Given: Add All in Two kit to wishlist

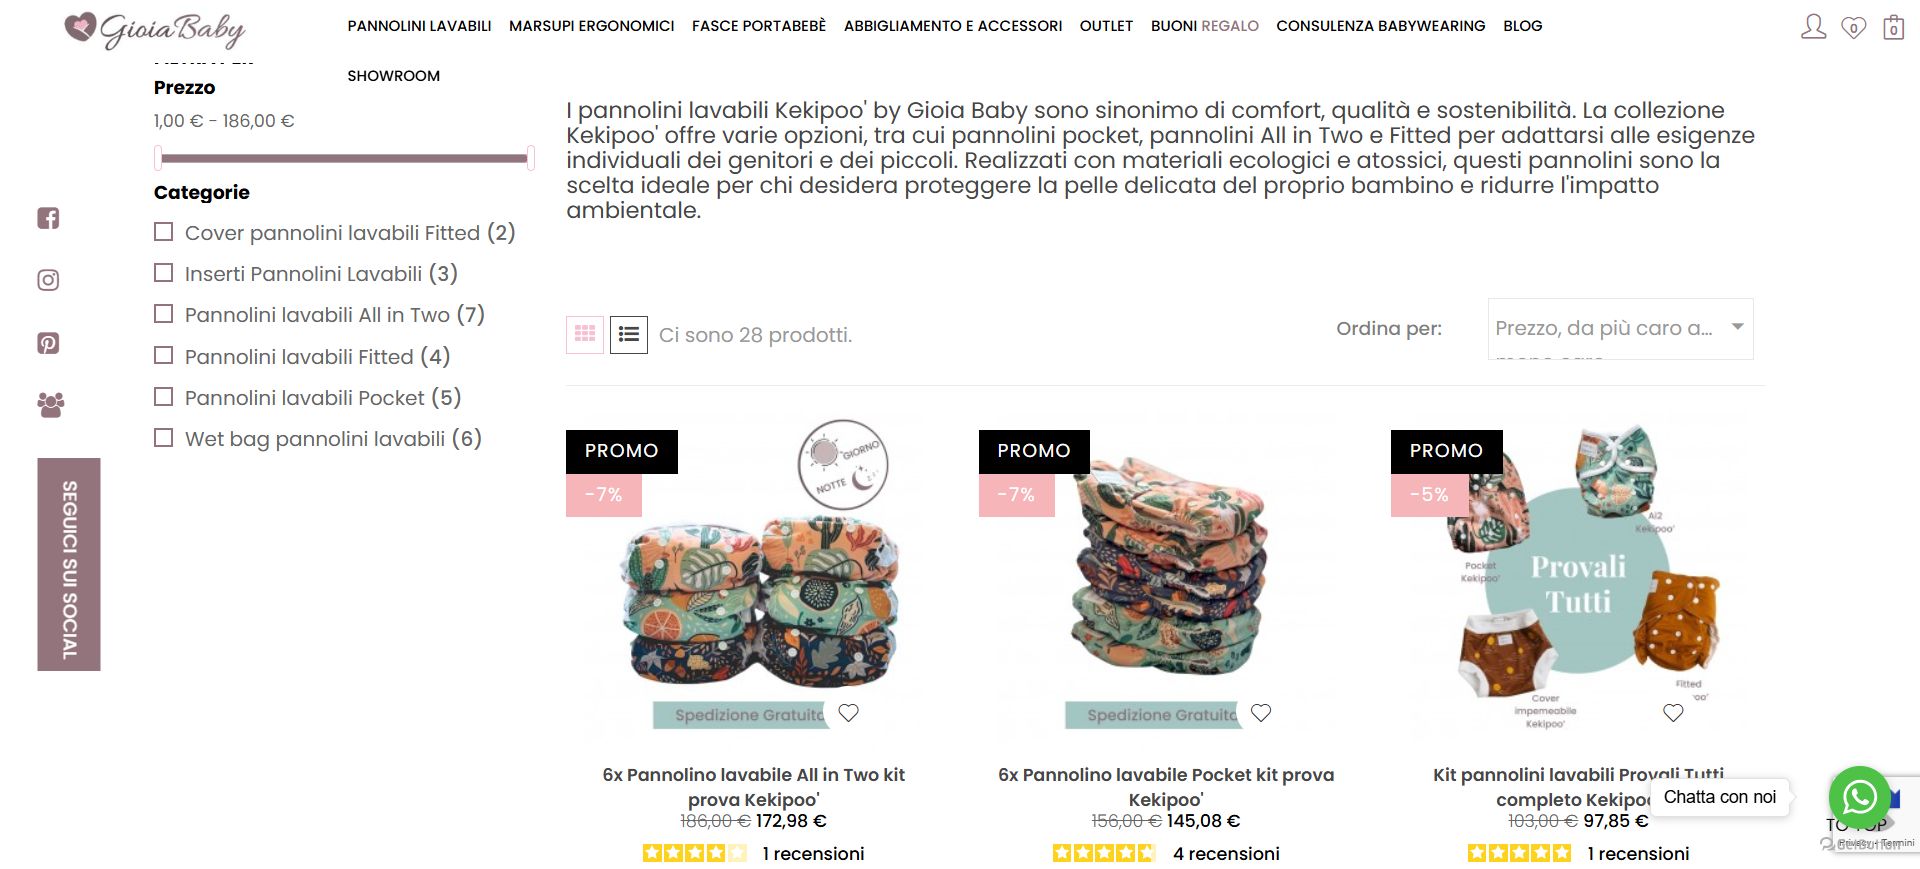Looking at the screenshot, I should [848, 713].
